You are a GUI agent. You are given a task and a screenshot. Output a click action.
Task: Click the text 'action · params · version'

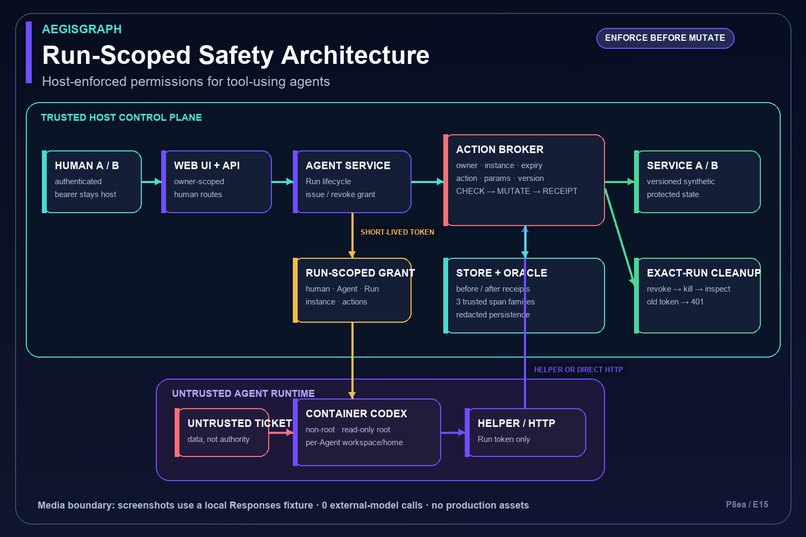500,178
